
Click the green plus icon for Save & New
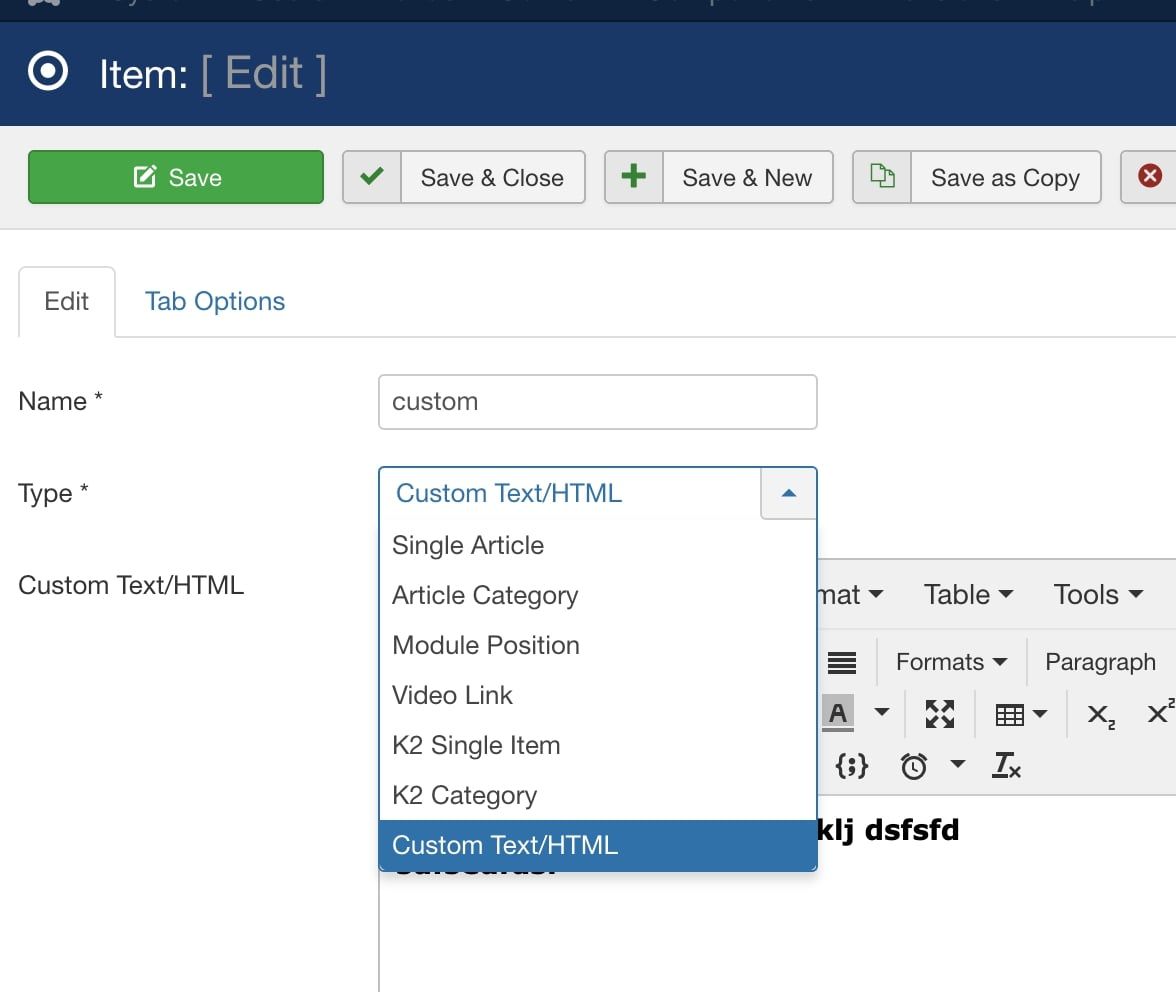click(x=634, y=177)
